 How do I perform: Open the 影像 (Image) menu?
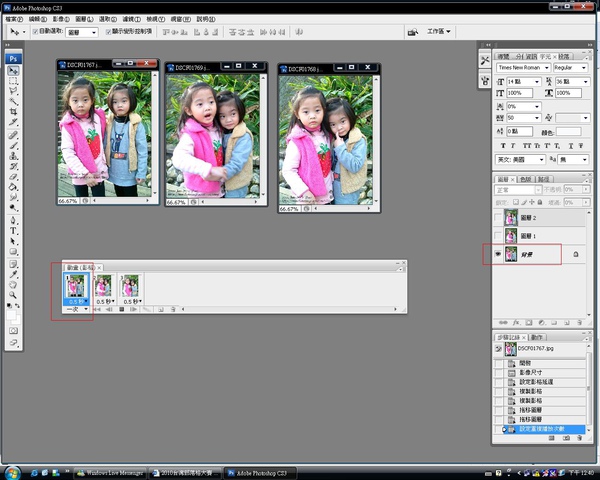pyautogui.click(x=61, y=19)
